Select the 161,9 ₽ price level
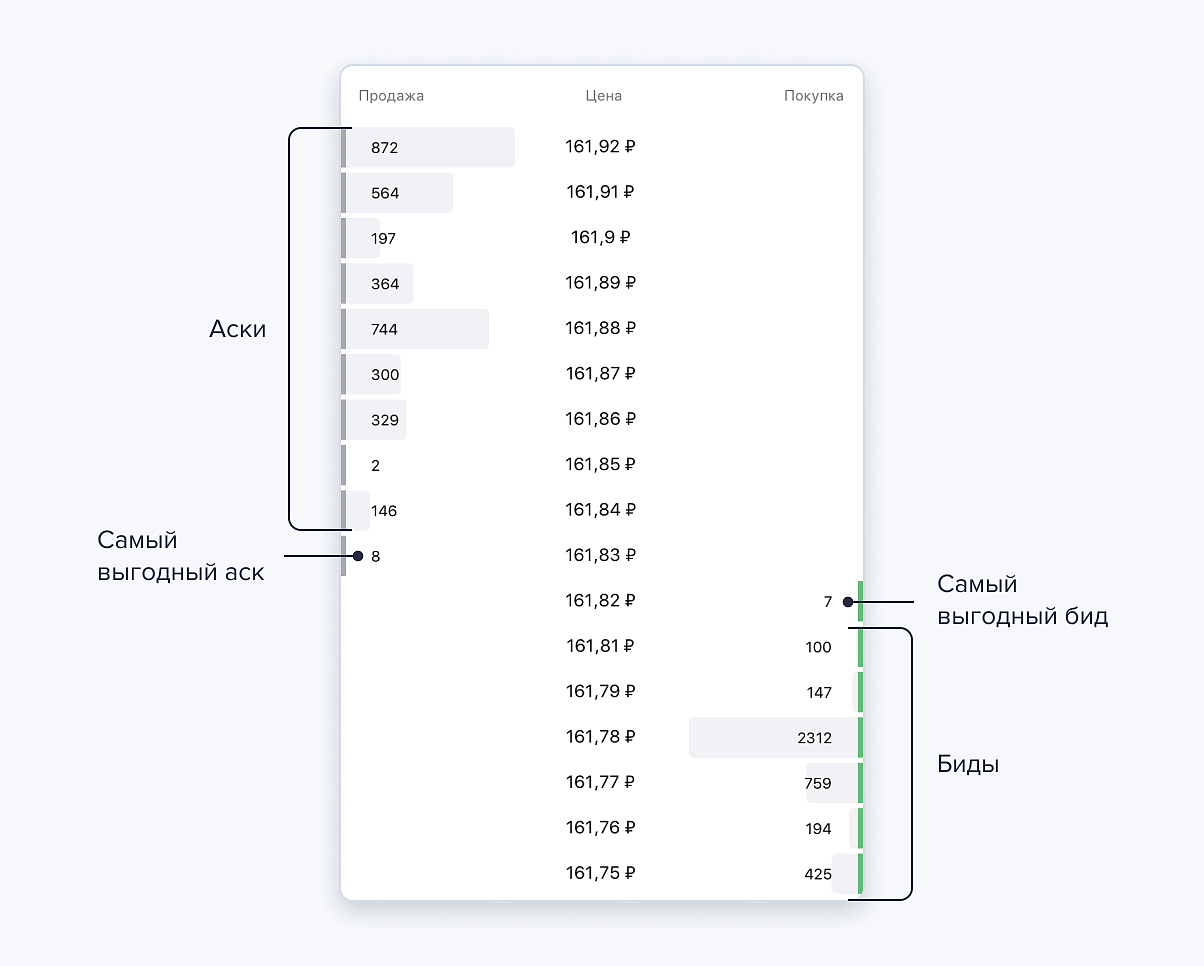This screenshot has height=966, width=1204. click(x=600, y=238)
